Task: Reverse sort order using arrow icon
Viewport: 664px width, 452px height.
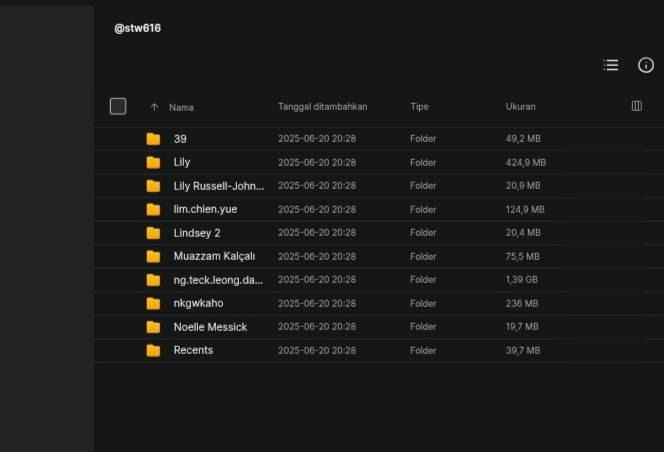Action: click(x=154, y=107)
